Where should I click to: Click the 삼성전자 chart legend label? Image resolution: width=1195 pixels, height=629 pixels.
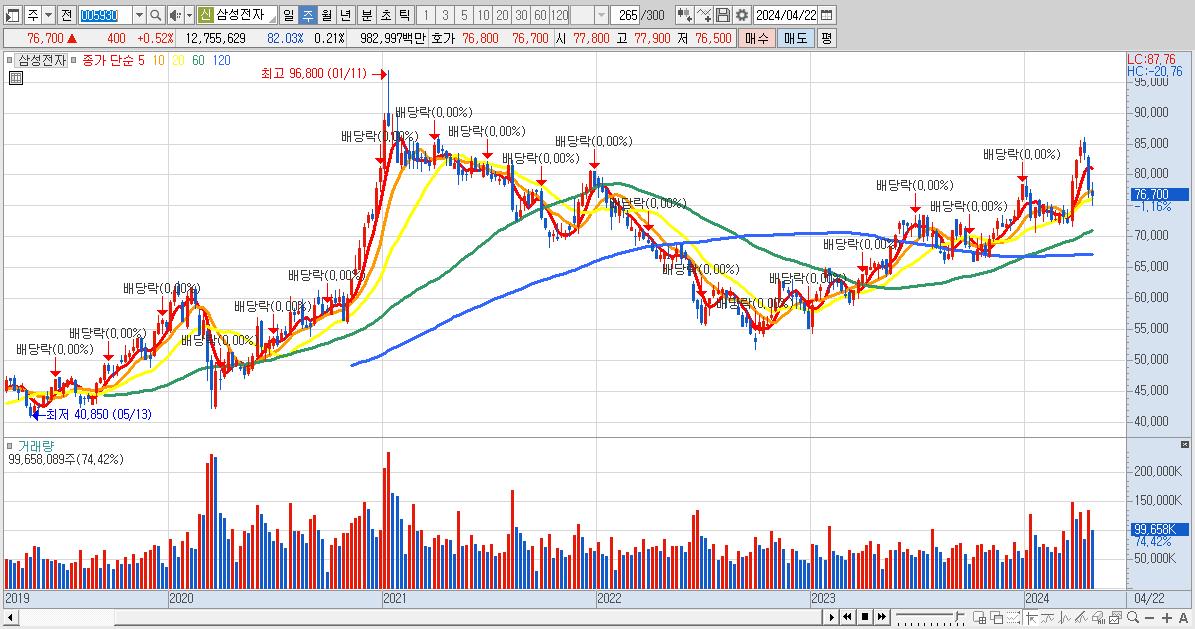42,60
